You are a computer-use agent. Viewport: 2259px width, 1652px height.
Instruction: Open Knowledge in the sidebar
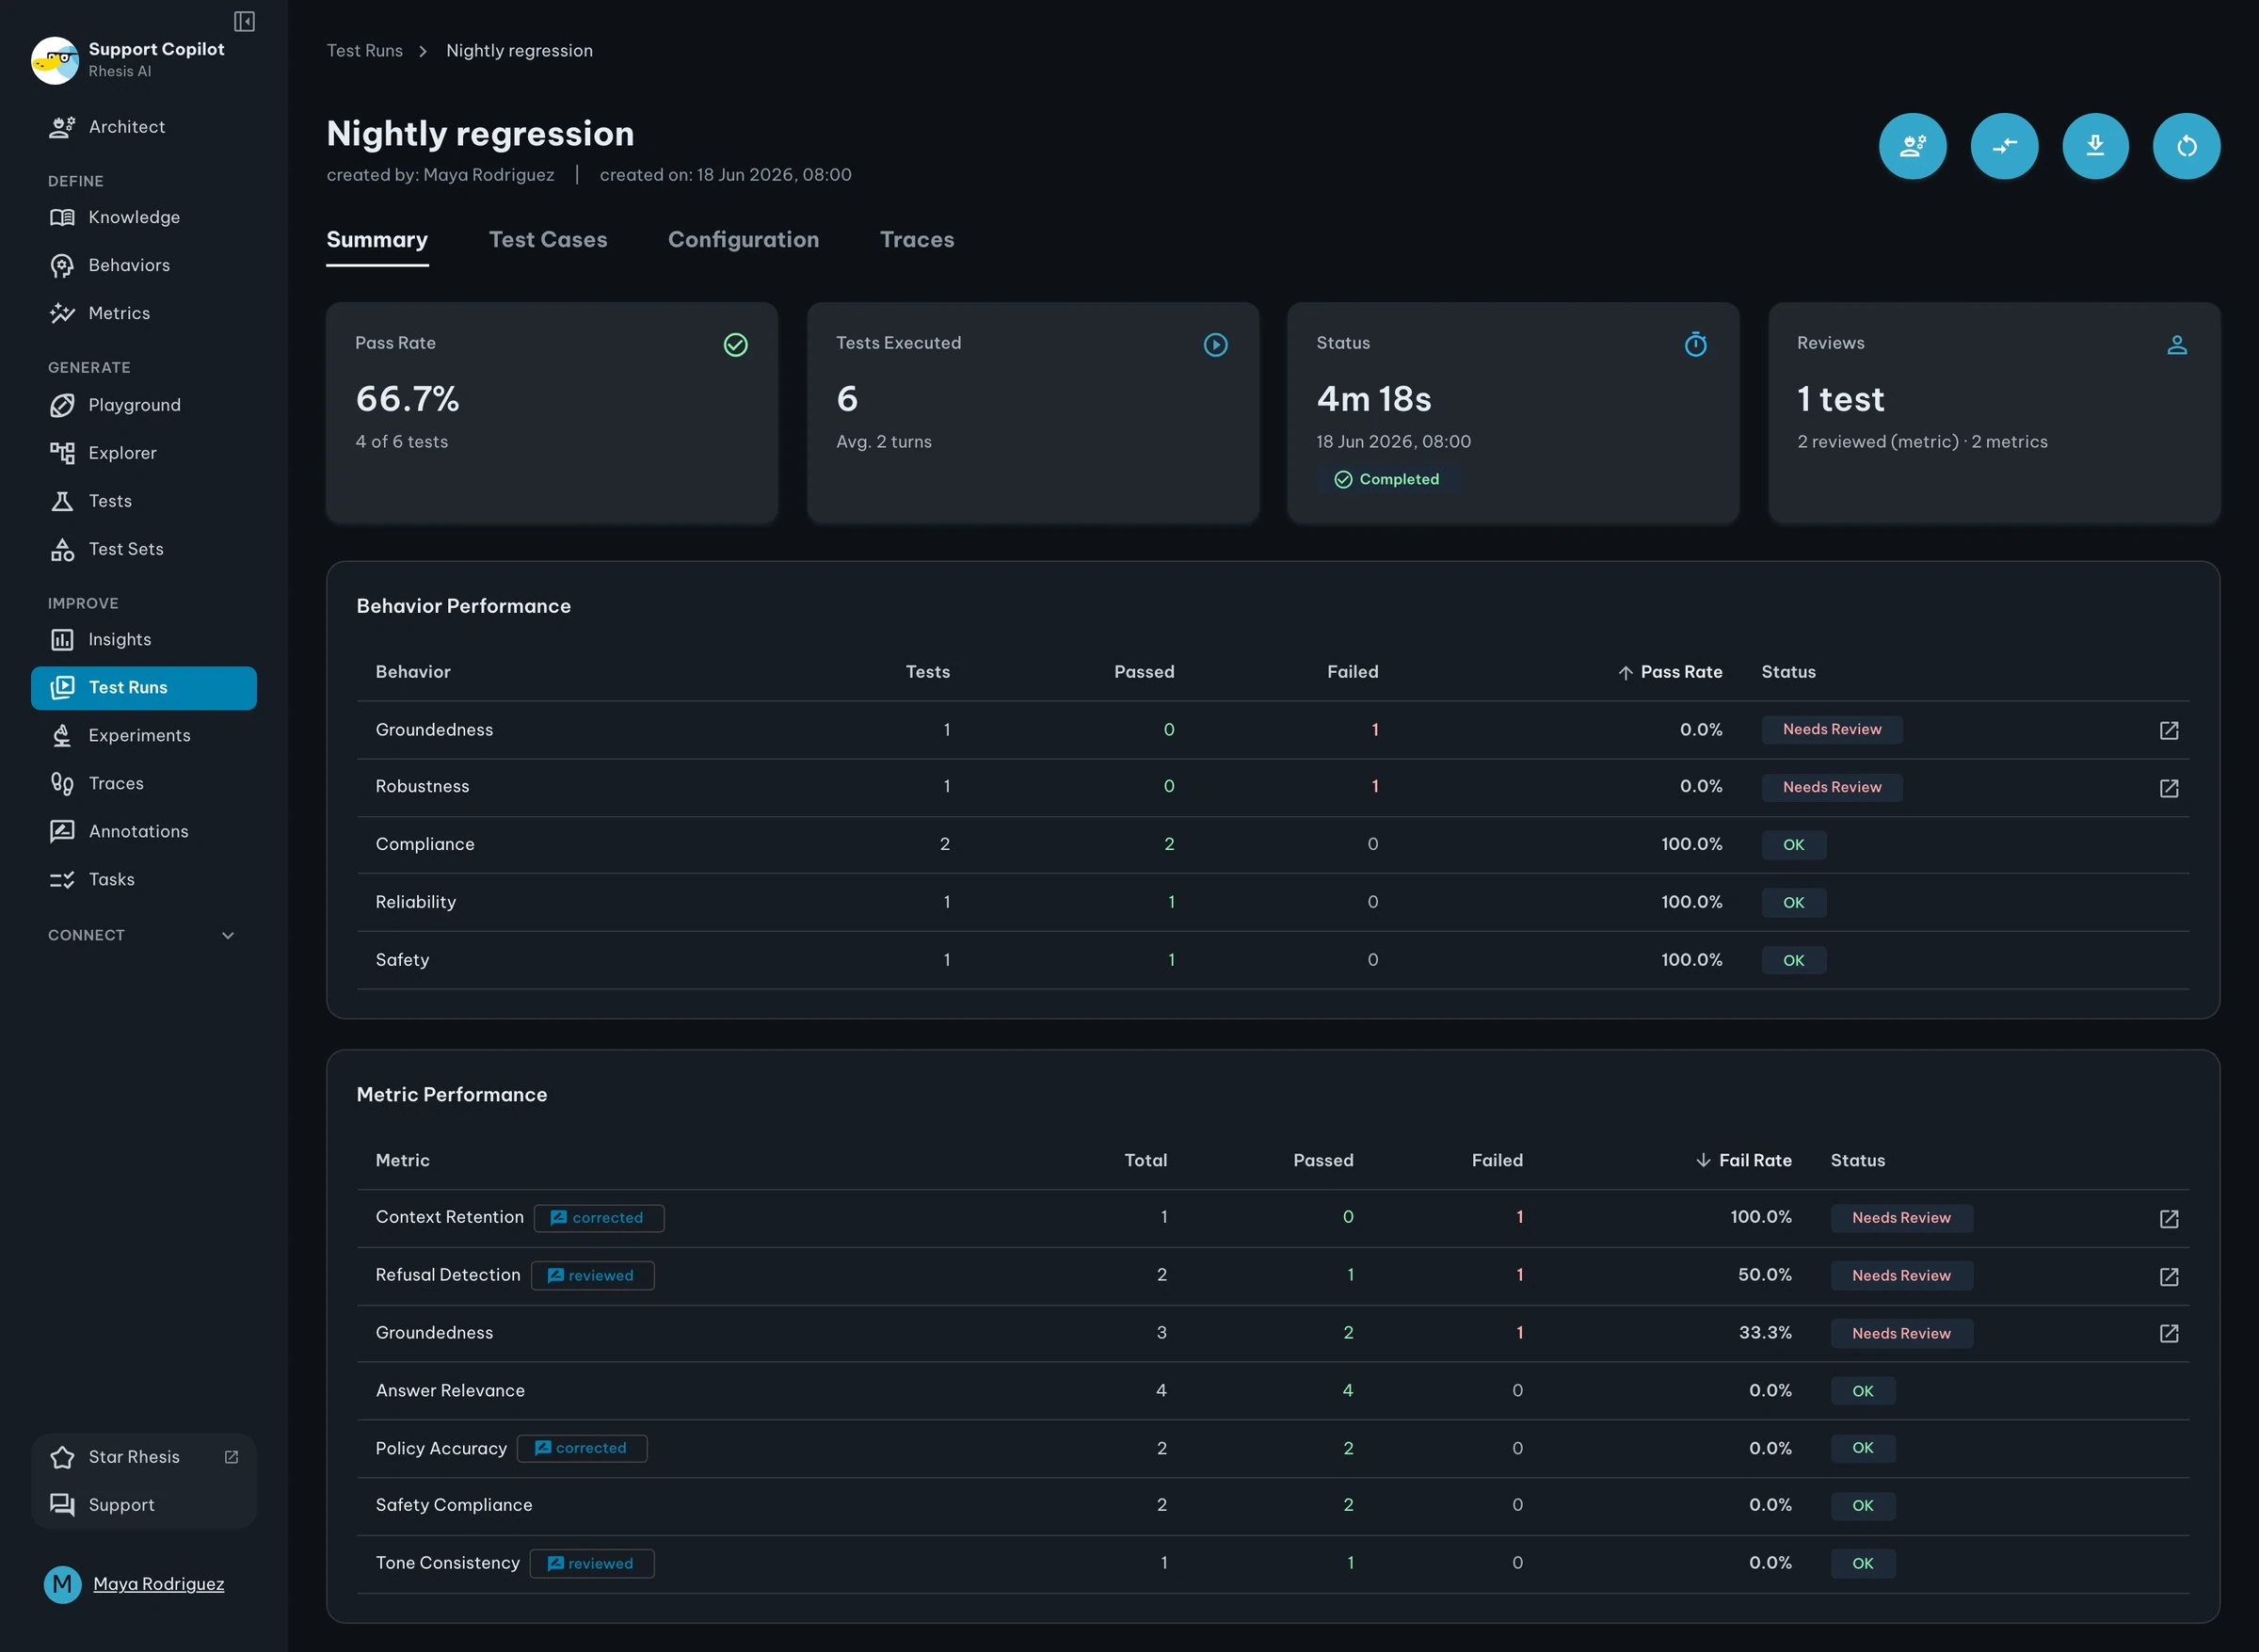[x=143, y=217]
